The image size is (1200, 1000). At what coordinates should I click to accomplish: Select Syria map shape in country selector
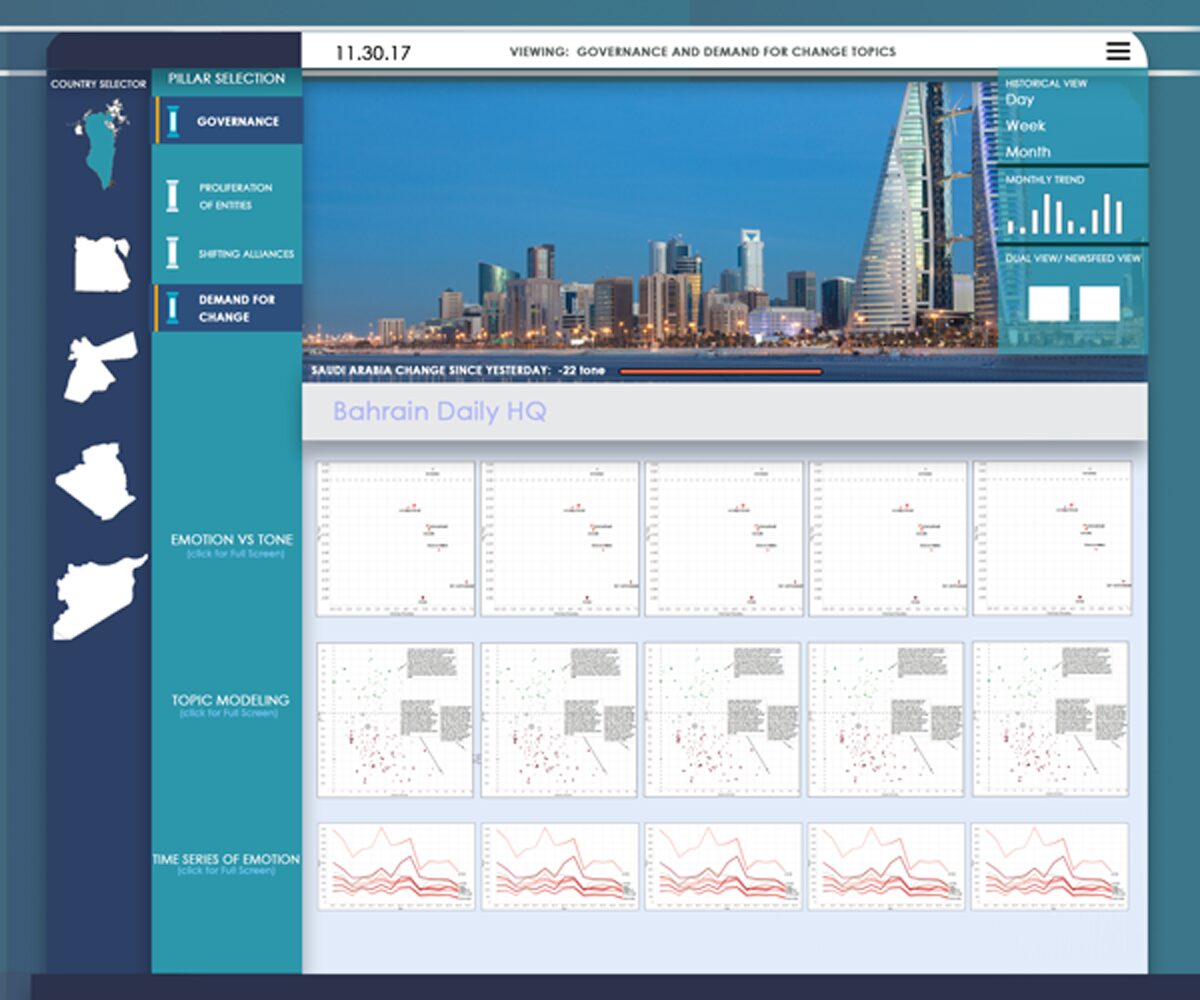point(99,597)
